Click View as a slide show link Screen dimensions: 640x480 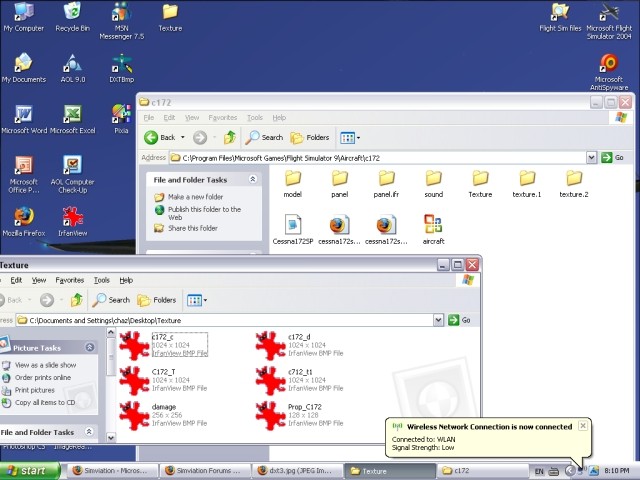pos(45,365)
